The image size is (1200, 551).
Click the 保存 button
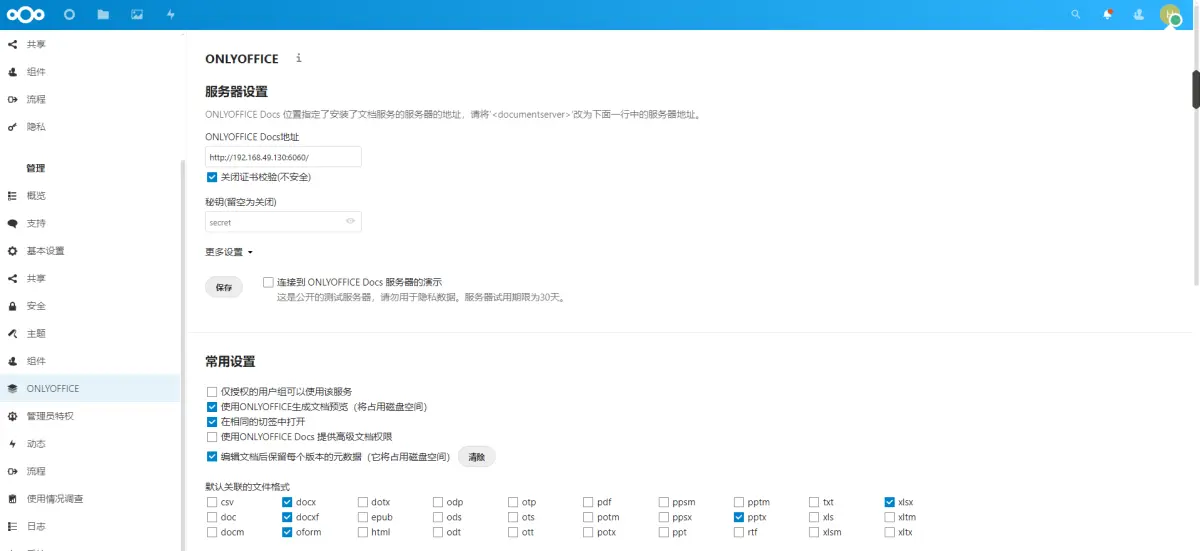224,287
